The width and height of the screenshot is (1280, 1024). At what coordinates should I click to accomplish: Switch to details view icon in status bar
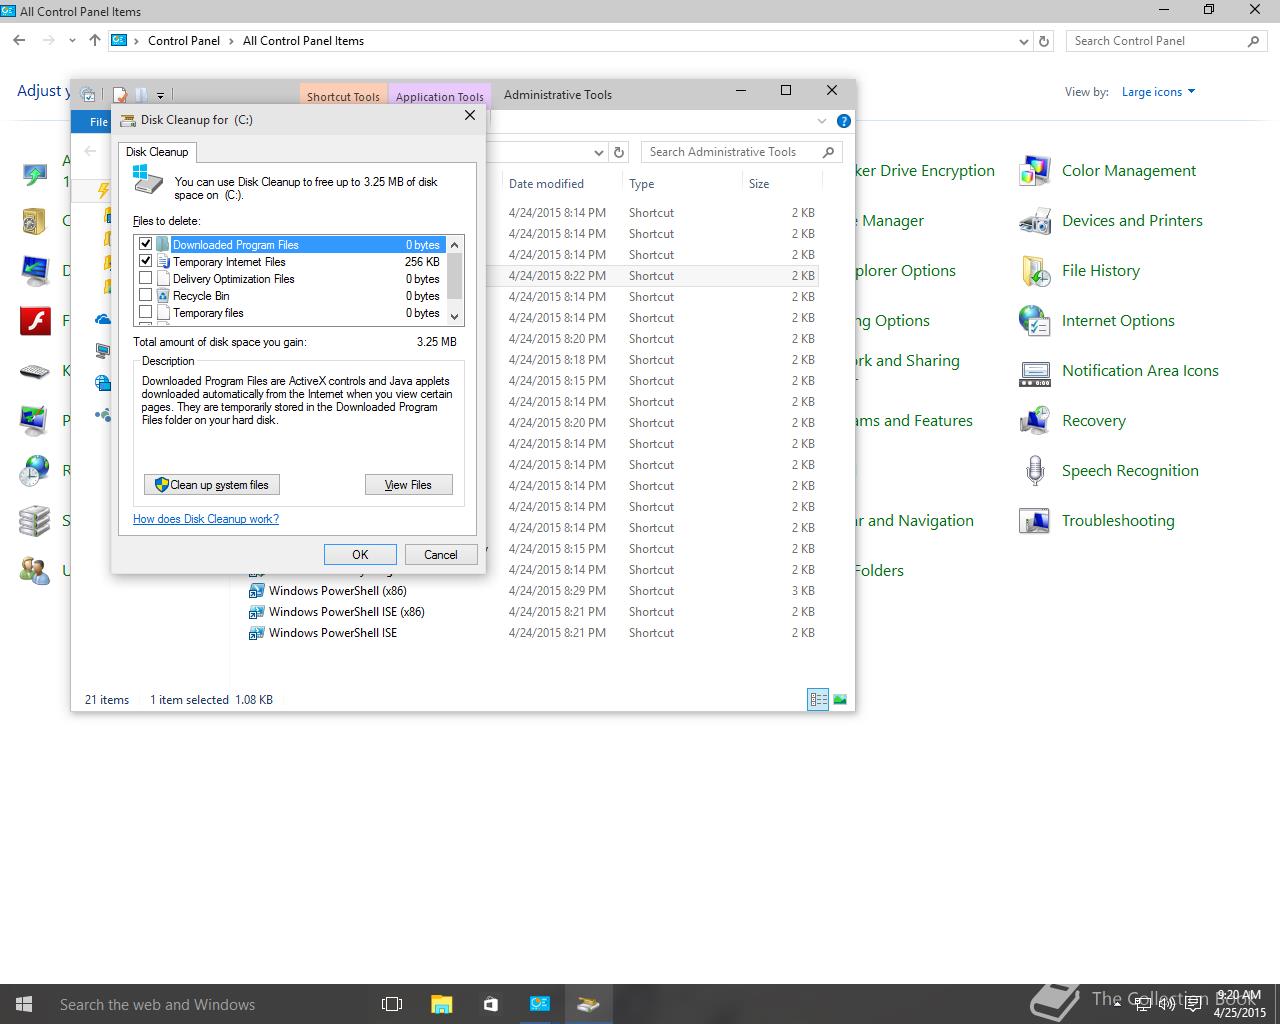[x=818, y=700]
